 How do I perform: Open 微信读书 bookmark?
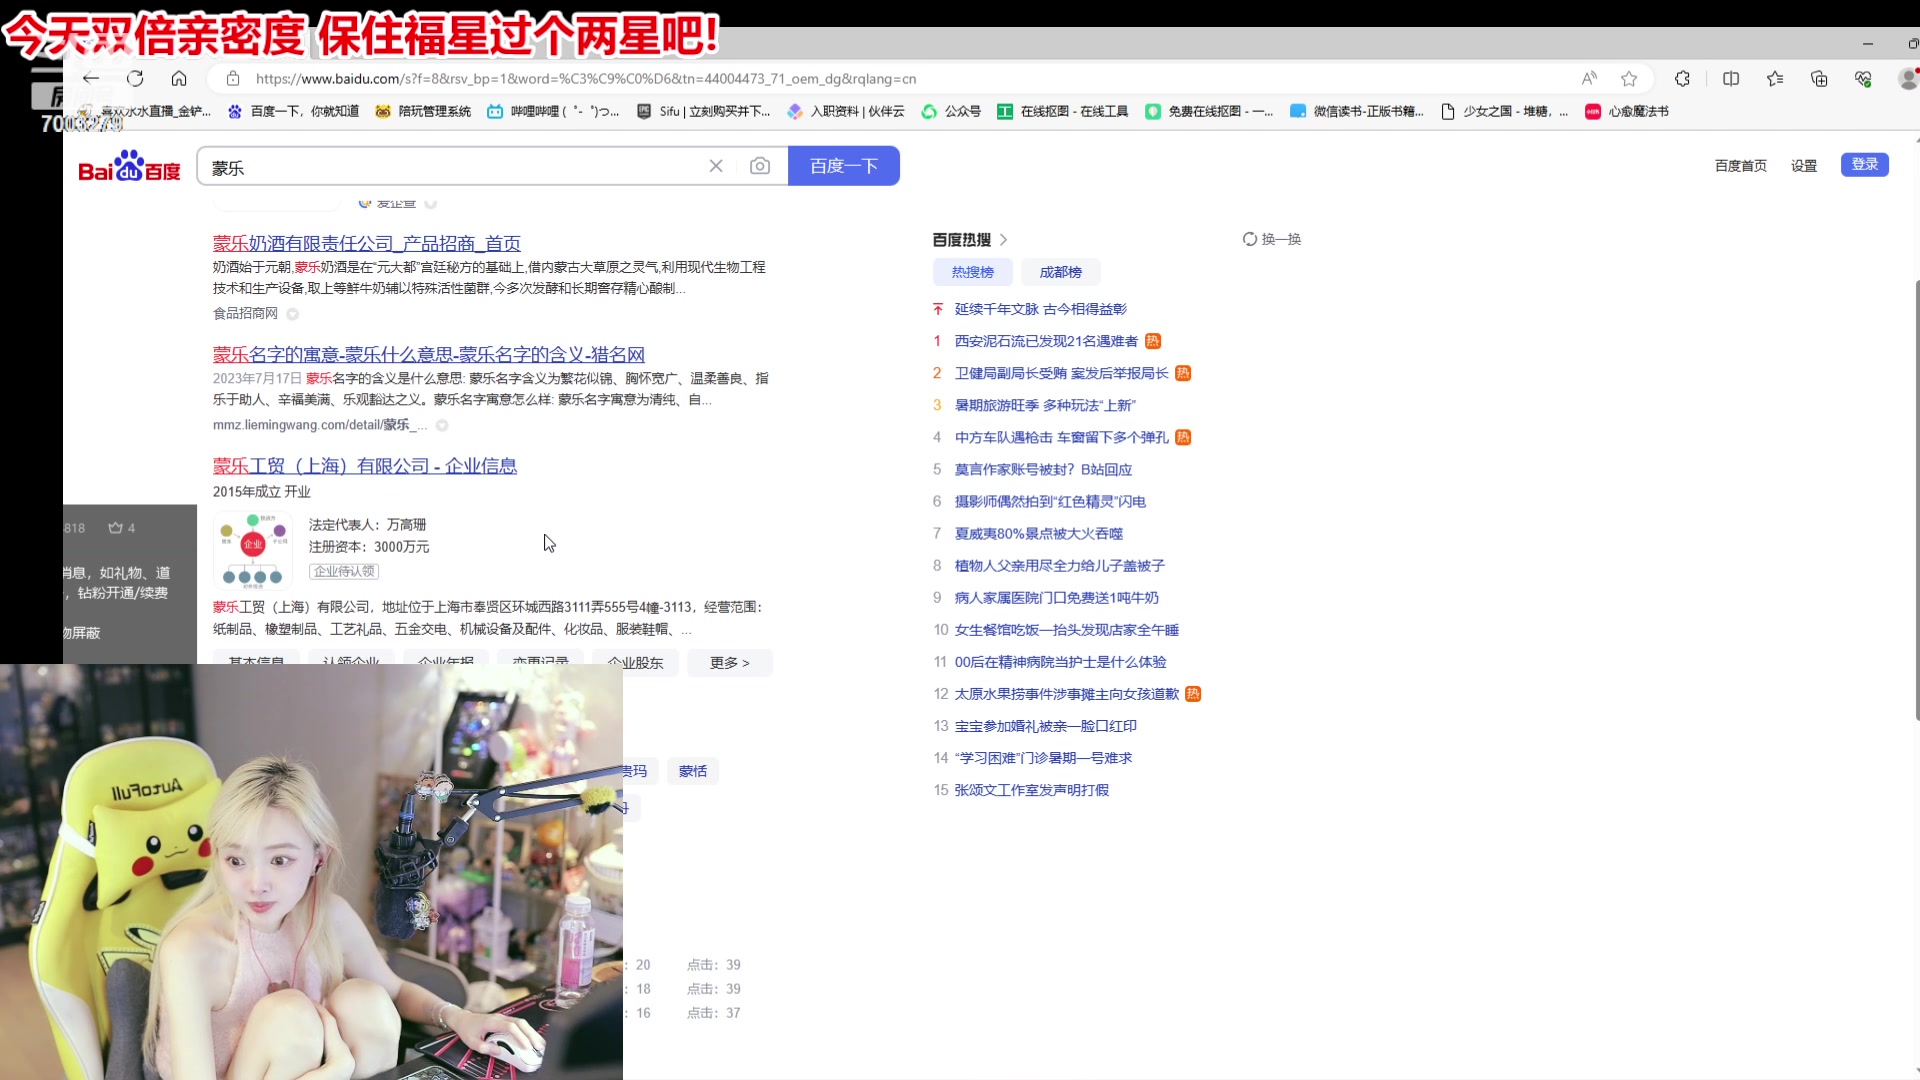[1357, 111]
